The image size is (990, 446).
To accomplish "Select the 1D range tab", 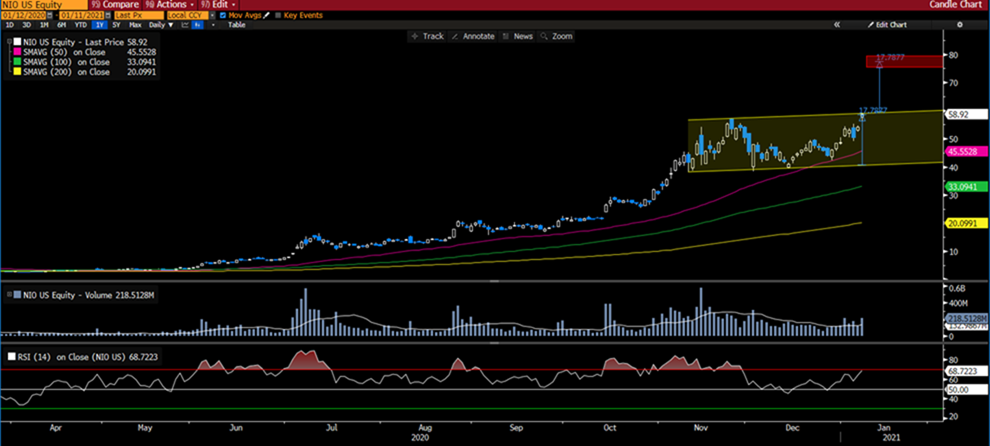I will (9, 25).
